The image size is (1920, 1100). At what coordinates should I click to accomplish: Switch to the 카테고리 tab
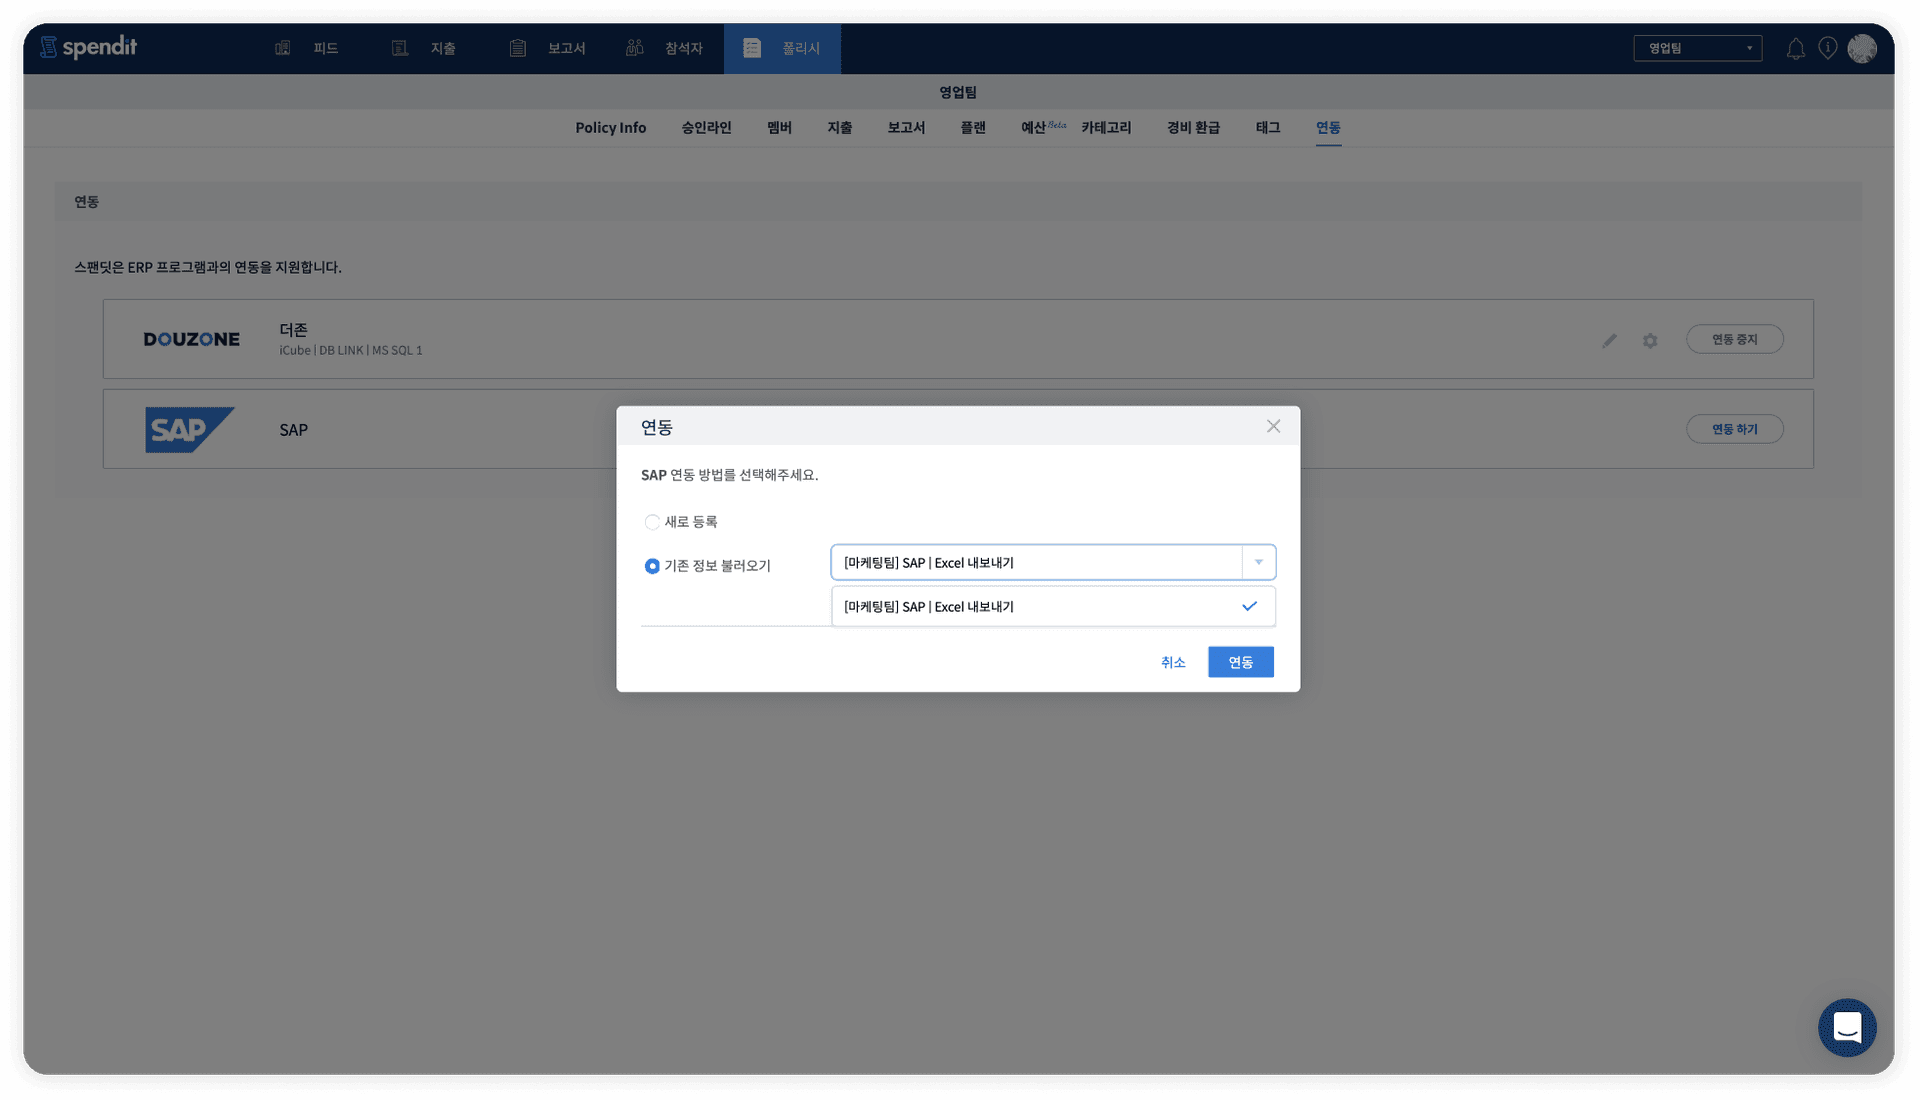point(1106,128)
